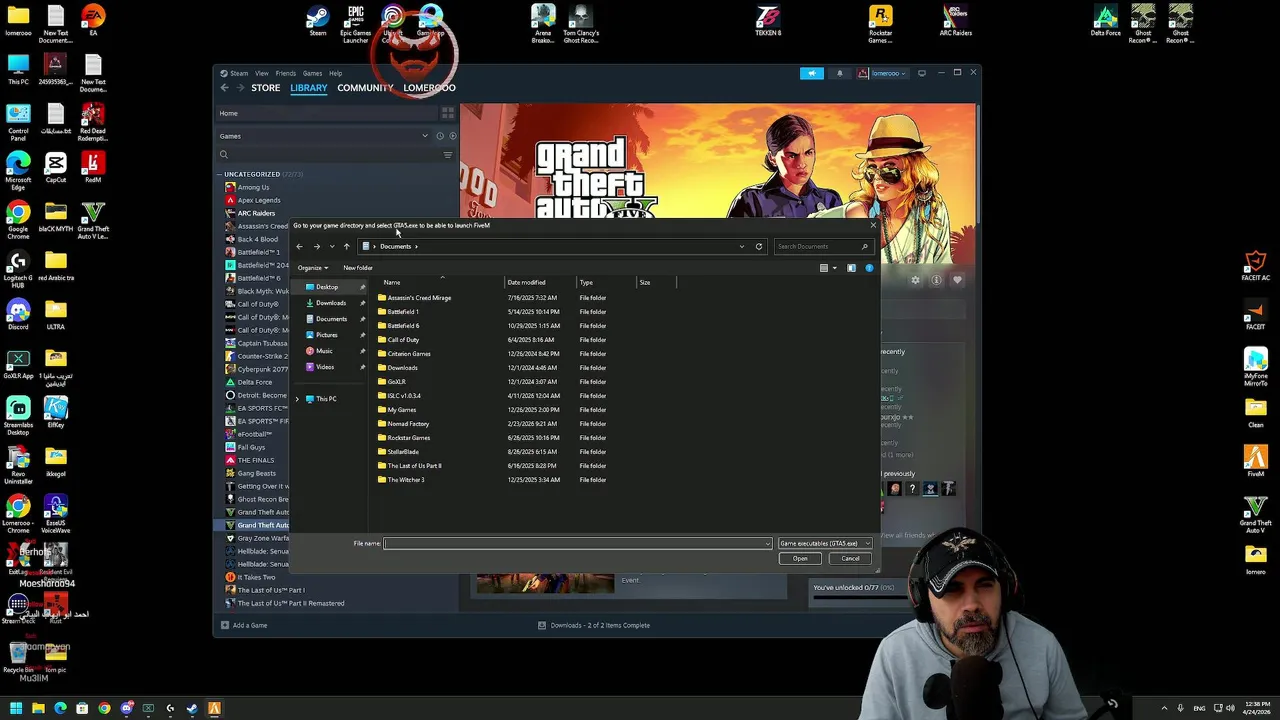The width and height of the screenshot is (1280, 720).
Task: Click the Steam recent activity clock icon
Action: 440,136
